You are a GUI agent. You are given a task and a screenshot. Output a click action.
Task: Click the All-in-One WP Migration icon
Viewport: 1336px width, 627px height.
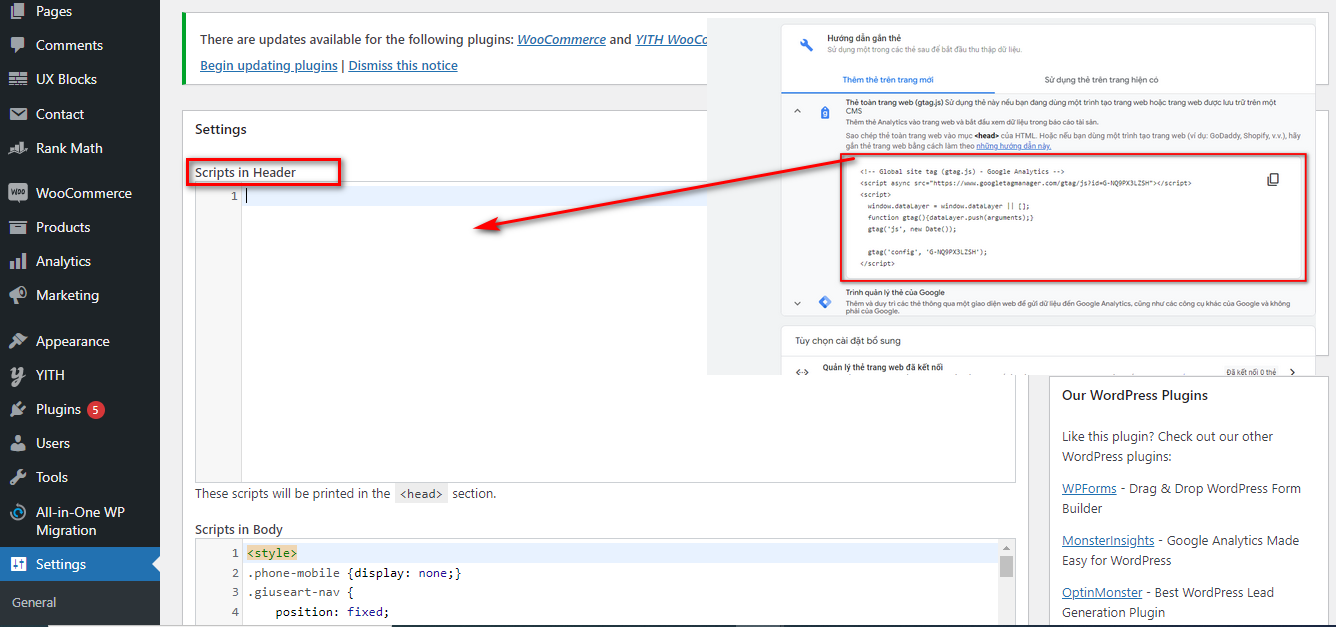(18, 512)
